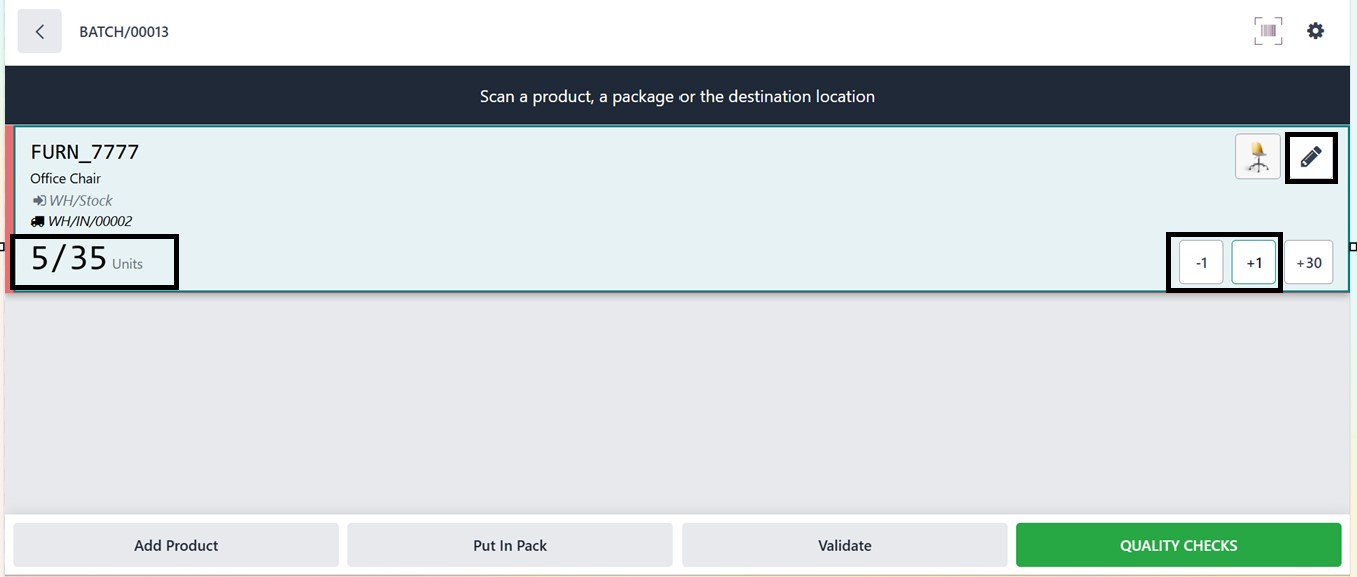This screenshot has width=1357, height=577.
Task: Open the settings gear menu
Action: tap(1315, 31)
